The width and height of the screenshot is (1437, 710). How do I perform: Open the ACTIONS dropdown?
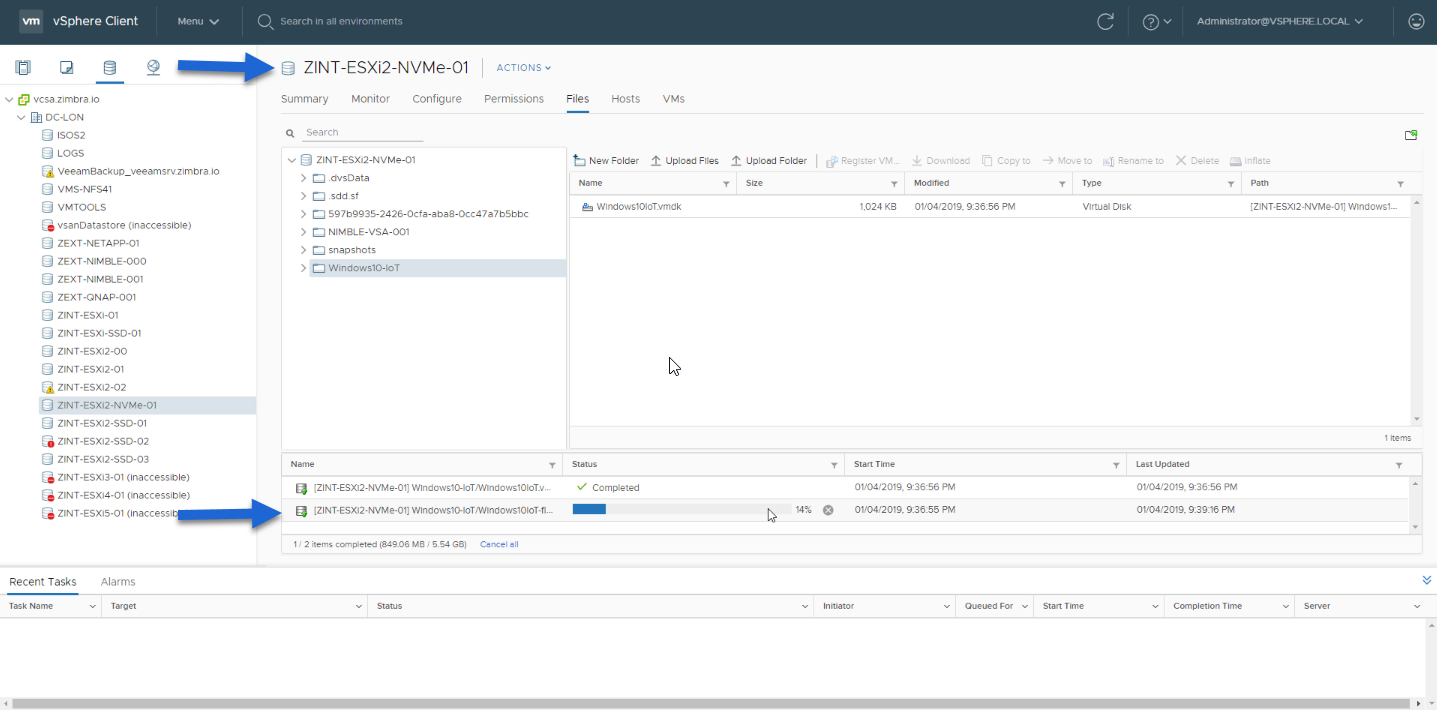pos(523,68)
